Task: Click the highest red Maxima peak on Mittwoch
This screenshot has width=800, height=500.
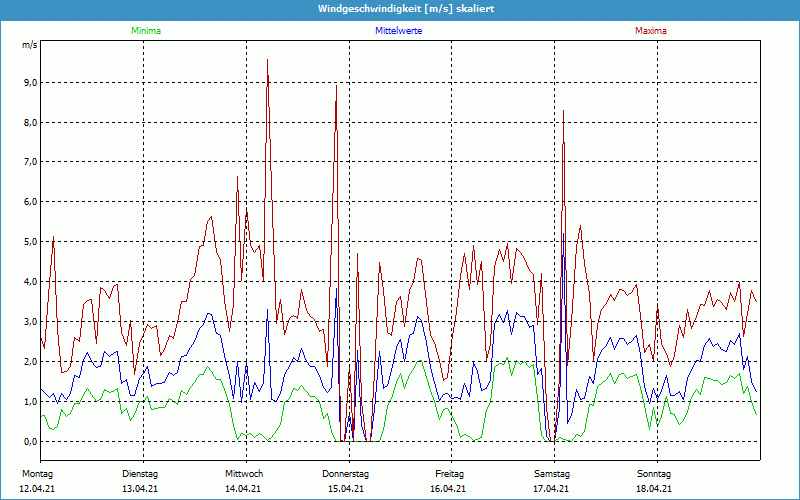Action: [267, 60]
